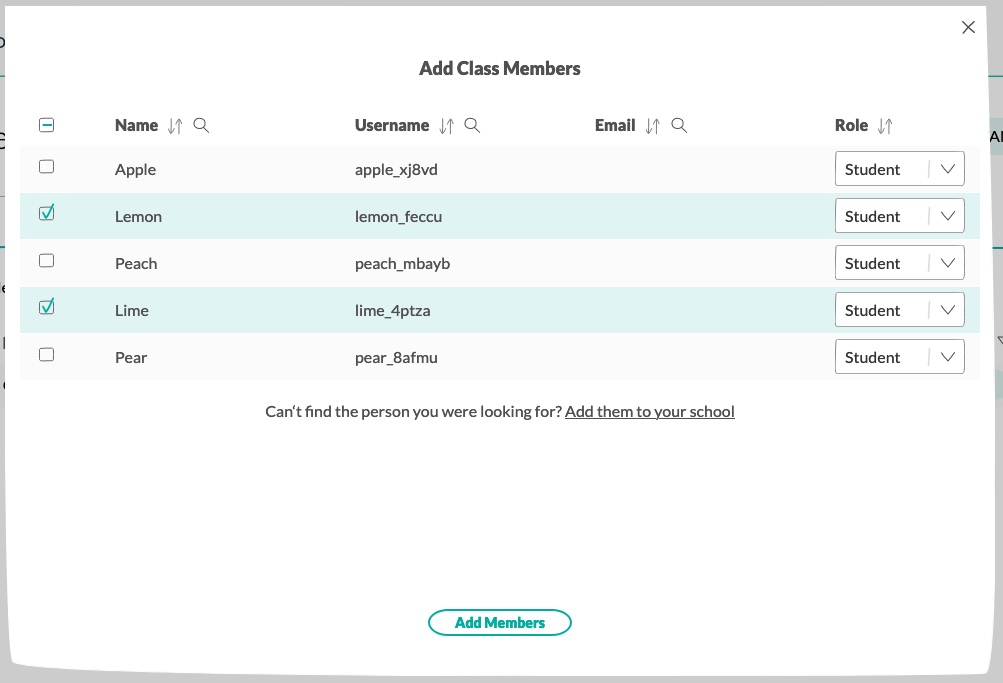Open the Username column search
This screenshot has width=1003, height=683.
pyautogui.click(x=472, y=125)
